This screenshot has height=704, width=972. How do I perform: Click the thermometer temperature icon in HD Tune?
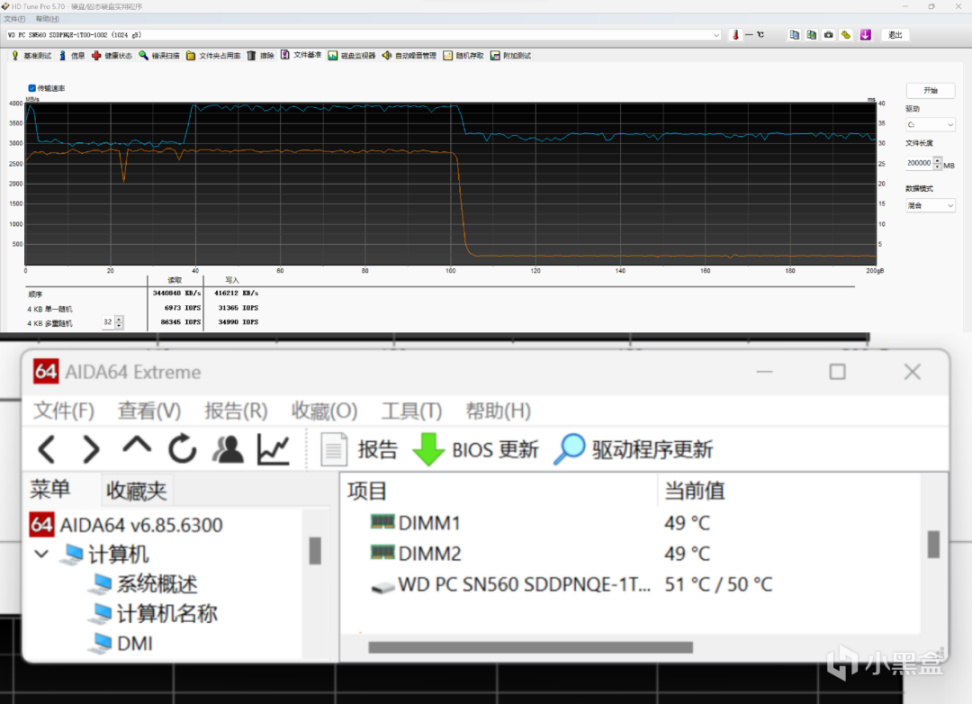[735, 35]
